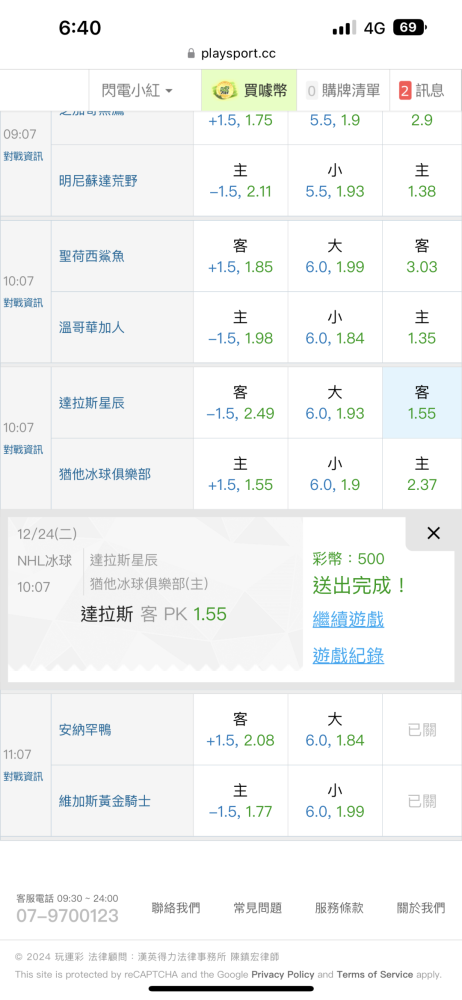Open 對戰資訊 for the 11:07 game
This screenshot has width=462, height=1000.
tap(24, 777)
